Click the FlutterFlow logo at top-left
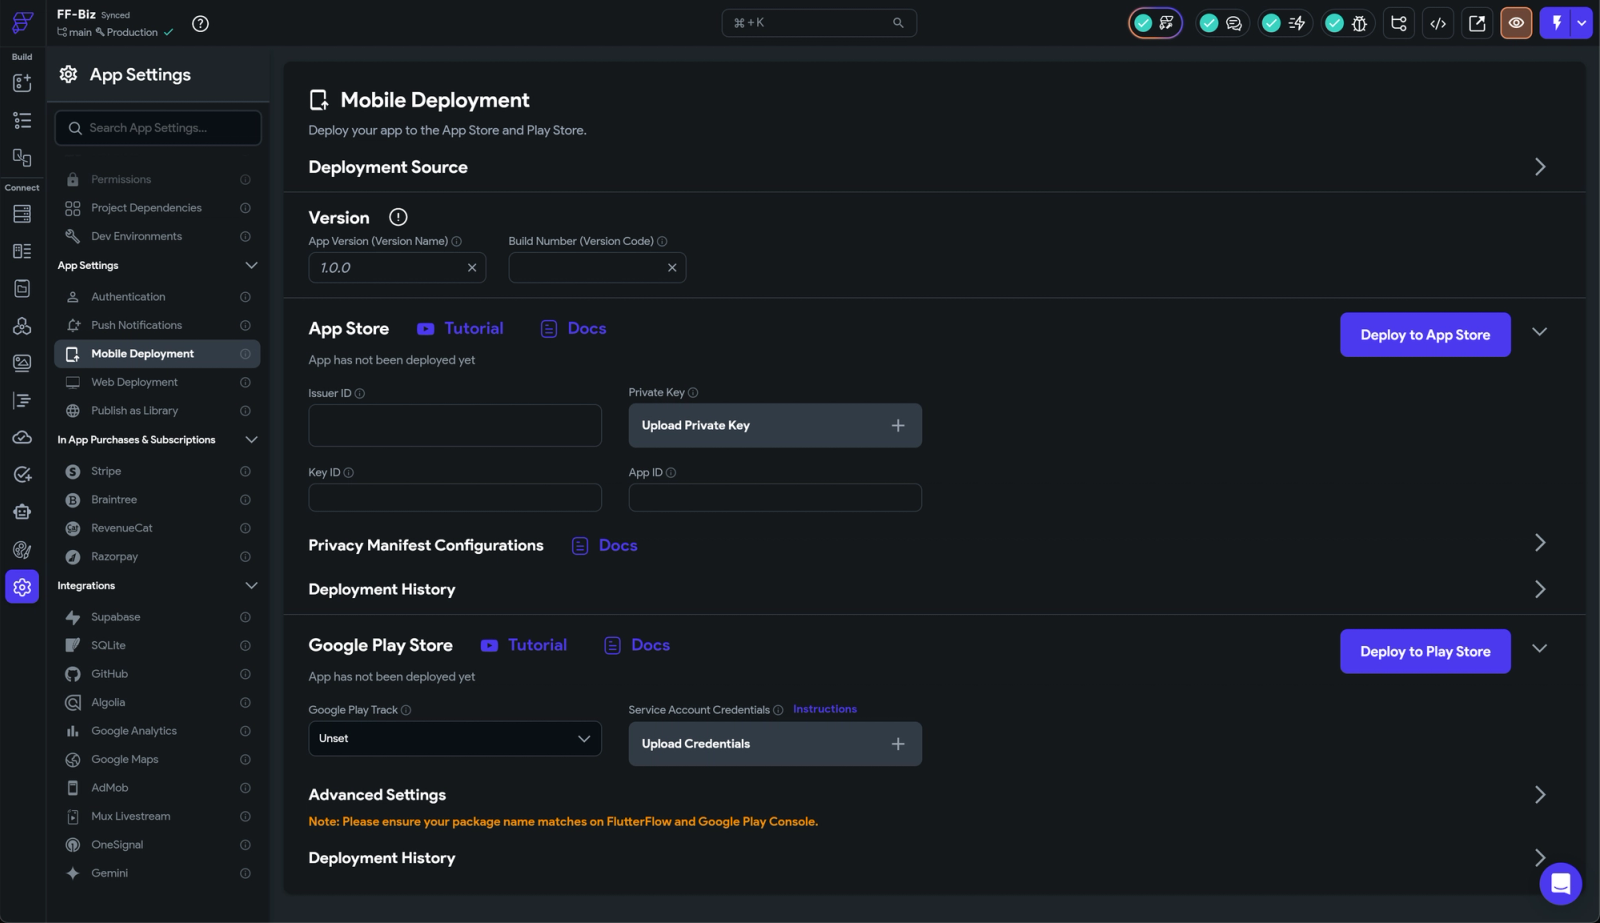Viewport: 1600px width, 923px height. (22, 23)
